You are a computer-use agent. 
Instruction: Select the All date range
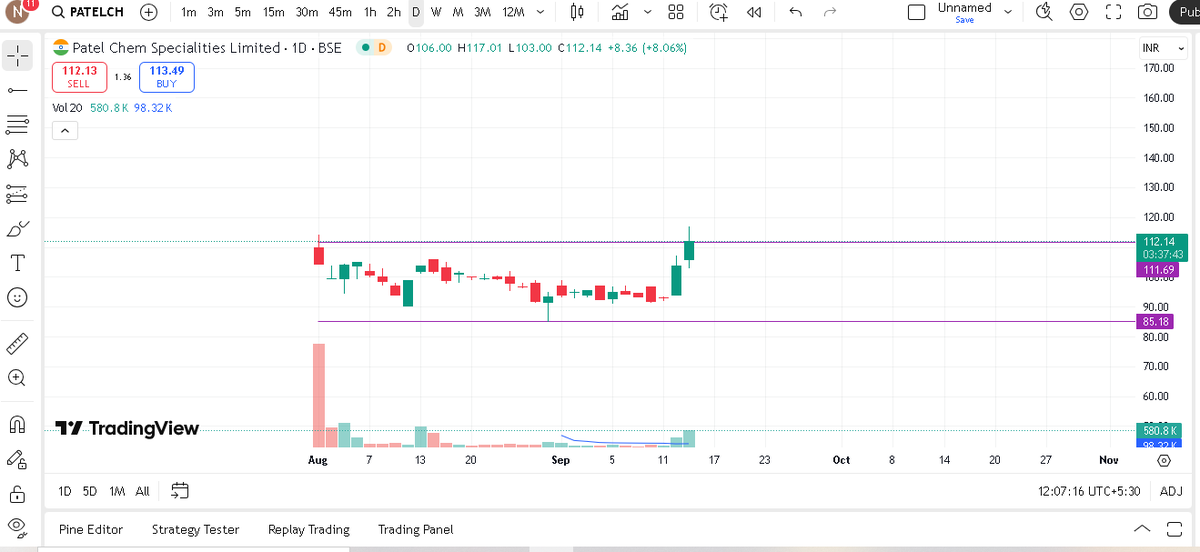(x=142, y=491)
